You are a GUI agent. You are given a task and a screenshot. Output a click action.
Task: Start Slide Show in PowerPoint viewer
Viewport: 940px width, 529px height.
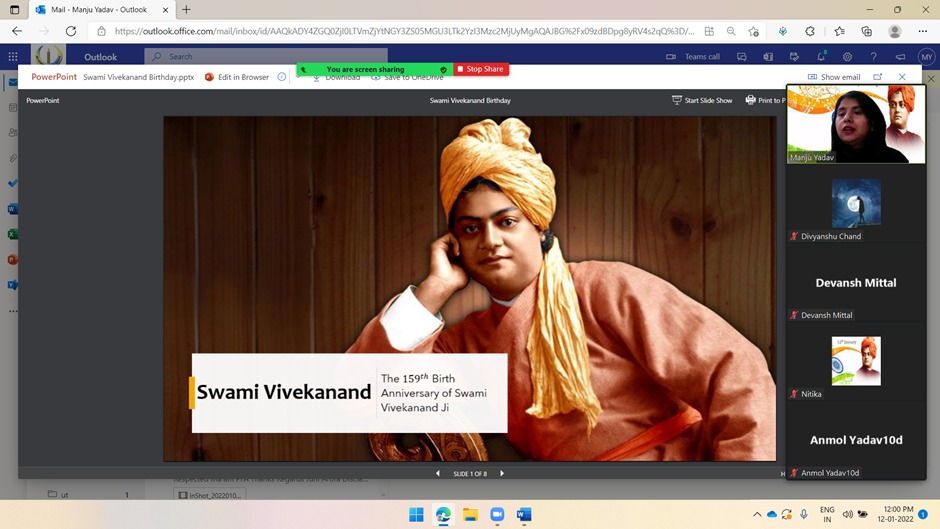click(x=701, y=100)
